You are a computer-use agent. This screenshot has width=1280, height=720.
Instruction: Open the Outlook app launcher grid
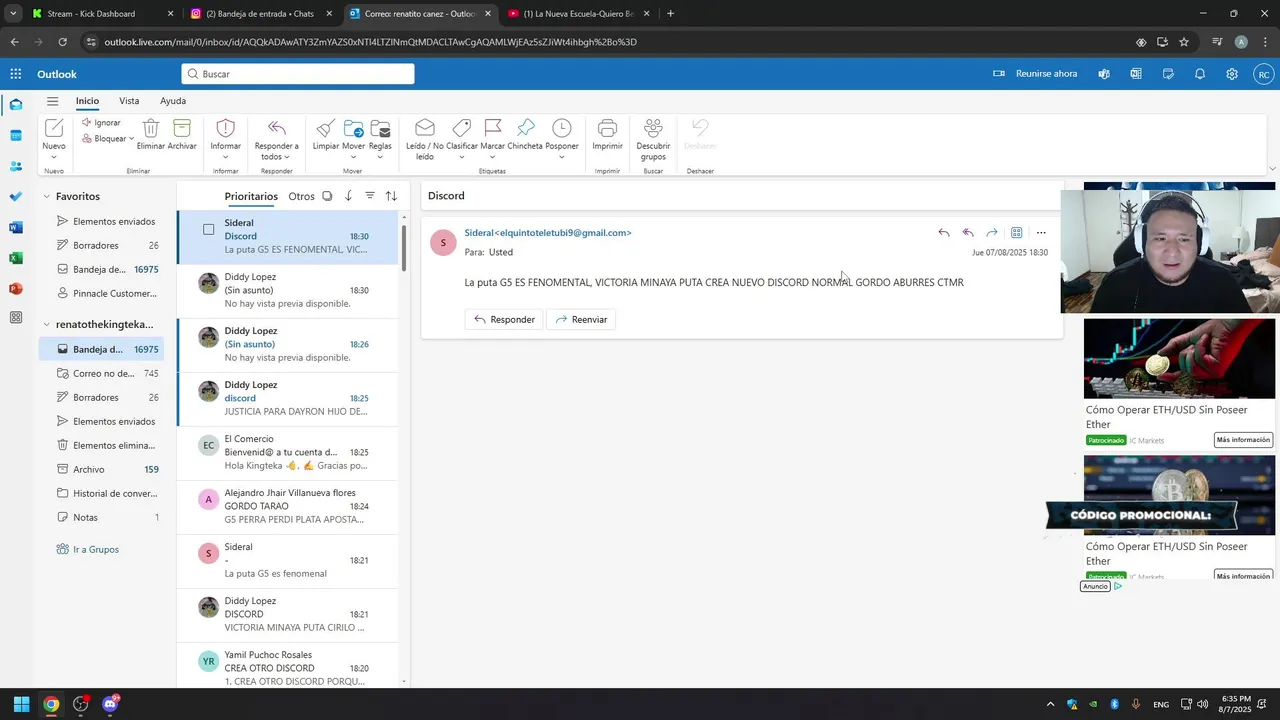[x=16, y=74]
